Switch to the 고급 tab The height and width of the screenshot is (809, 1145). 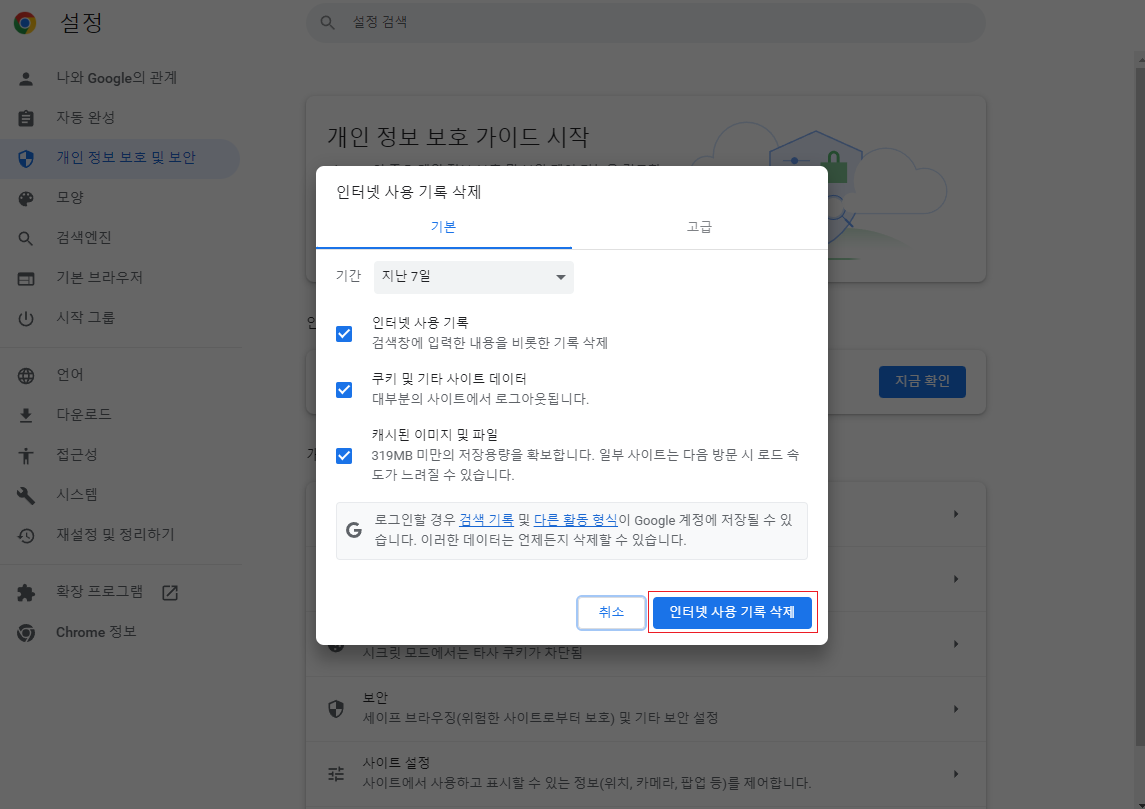[x=699, y=227]
